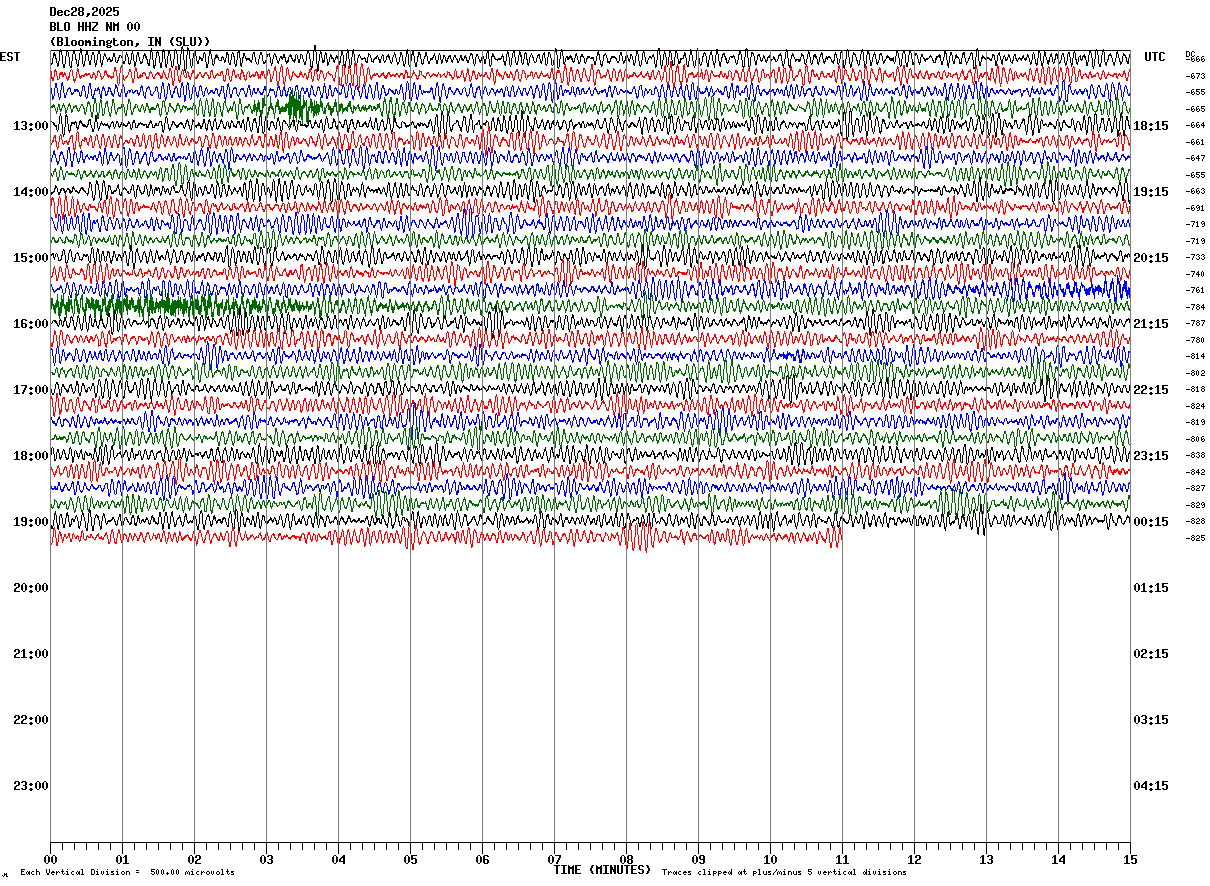
Task: Click the DC offset value -824
Action: tap(1195, 406)
